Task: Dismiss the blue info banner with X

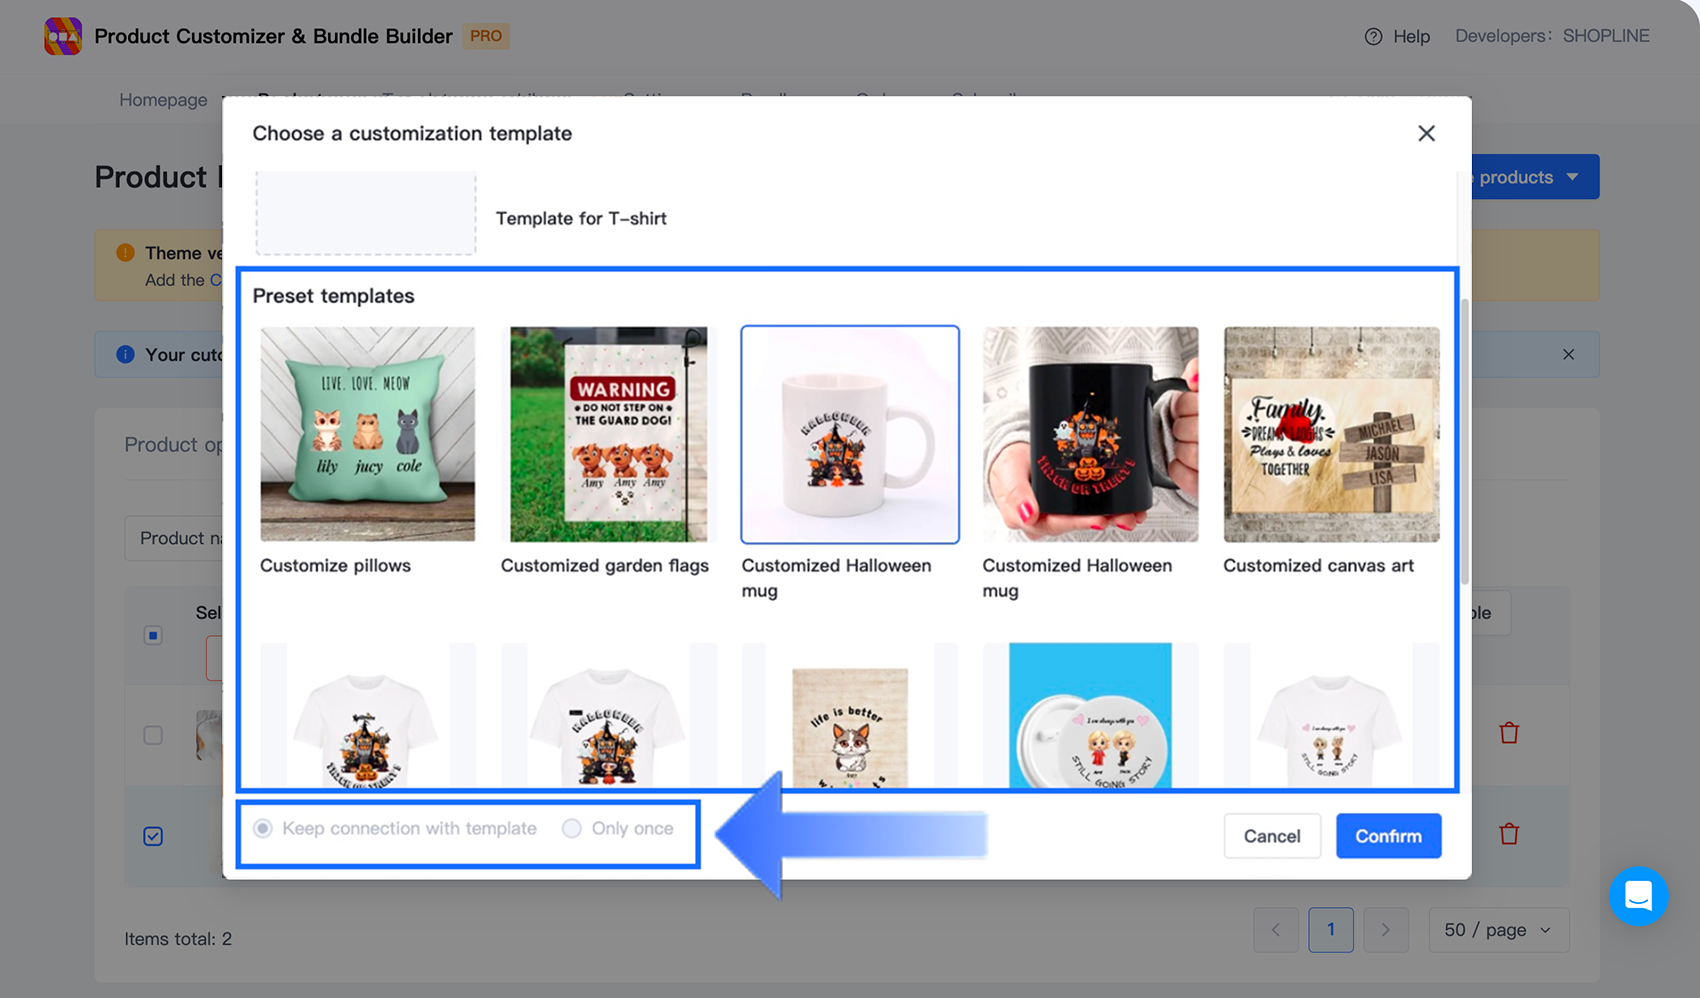Action: click(x=1568, y=354)
